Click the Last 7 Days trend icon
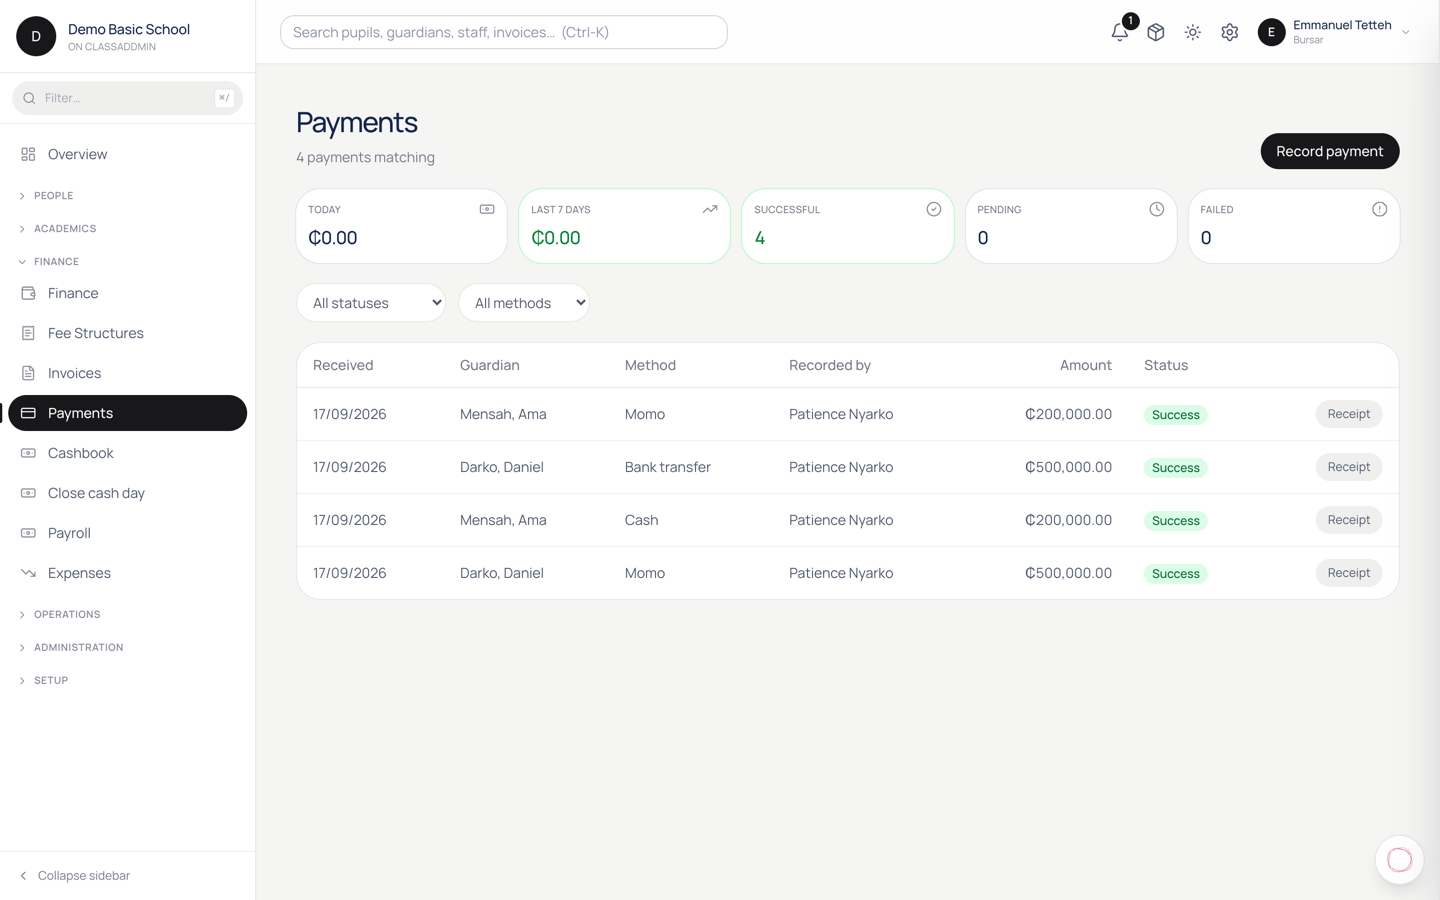This screenshot has height=900, width=1440. tap(710, 209)
